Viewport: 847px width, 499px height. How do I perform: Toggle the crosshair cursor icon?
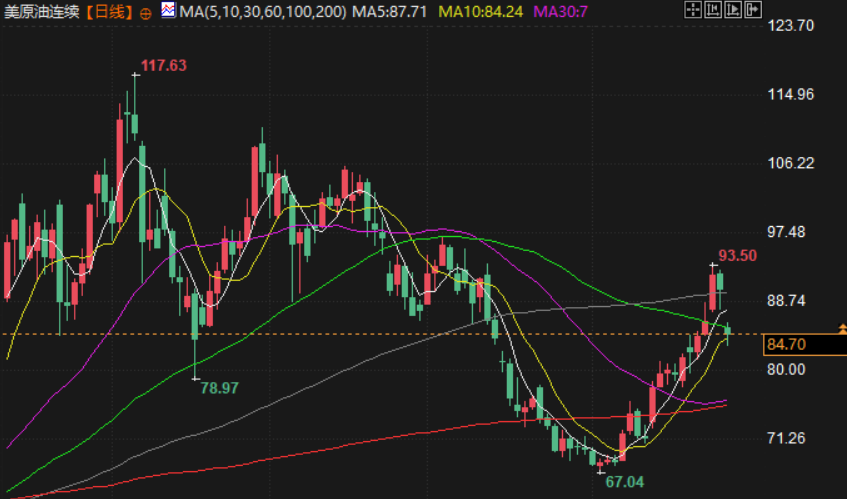click(693, 10)
